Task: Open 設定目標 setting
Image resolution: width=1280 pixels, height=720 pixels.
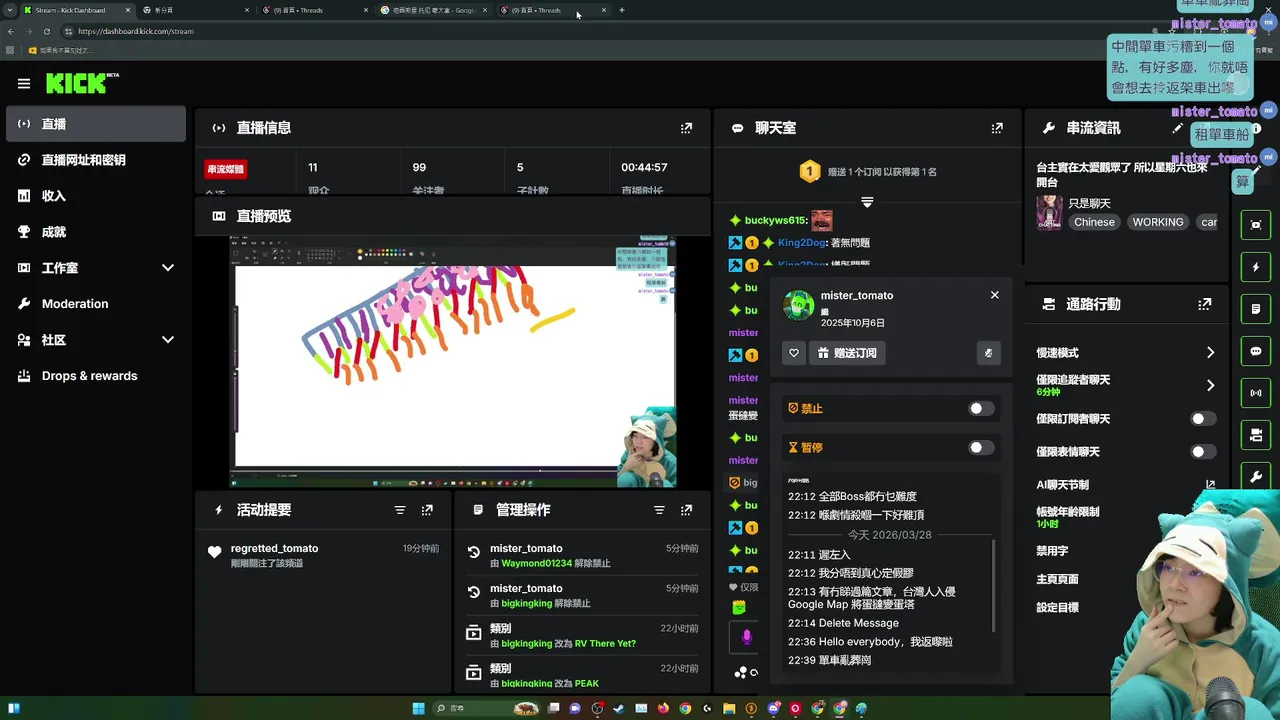Action: (1058, 607)
